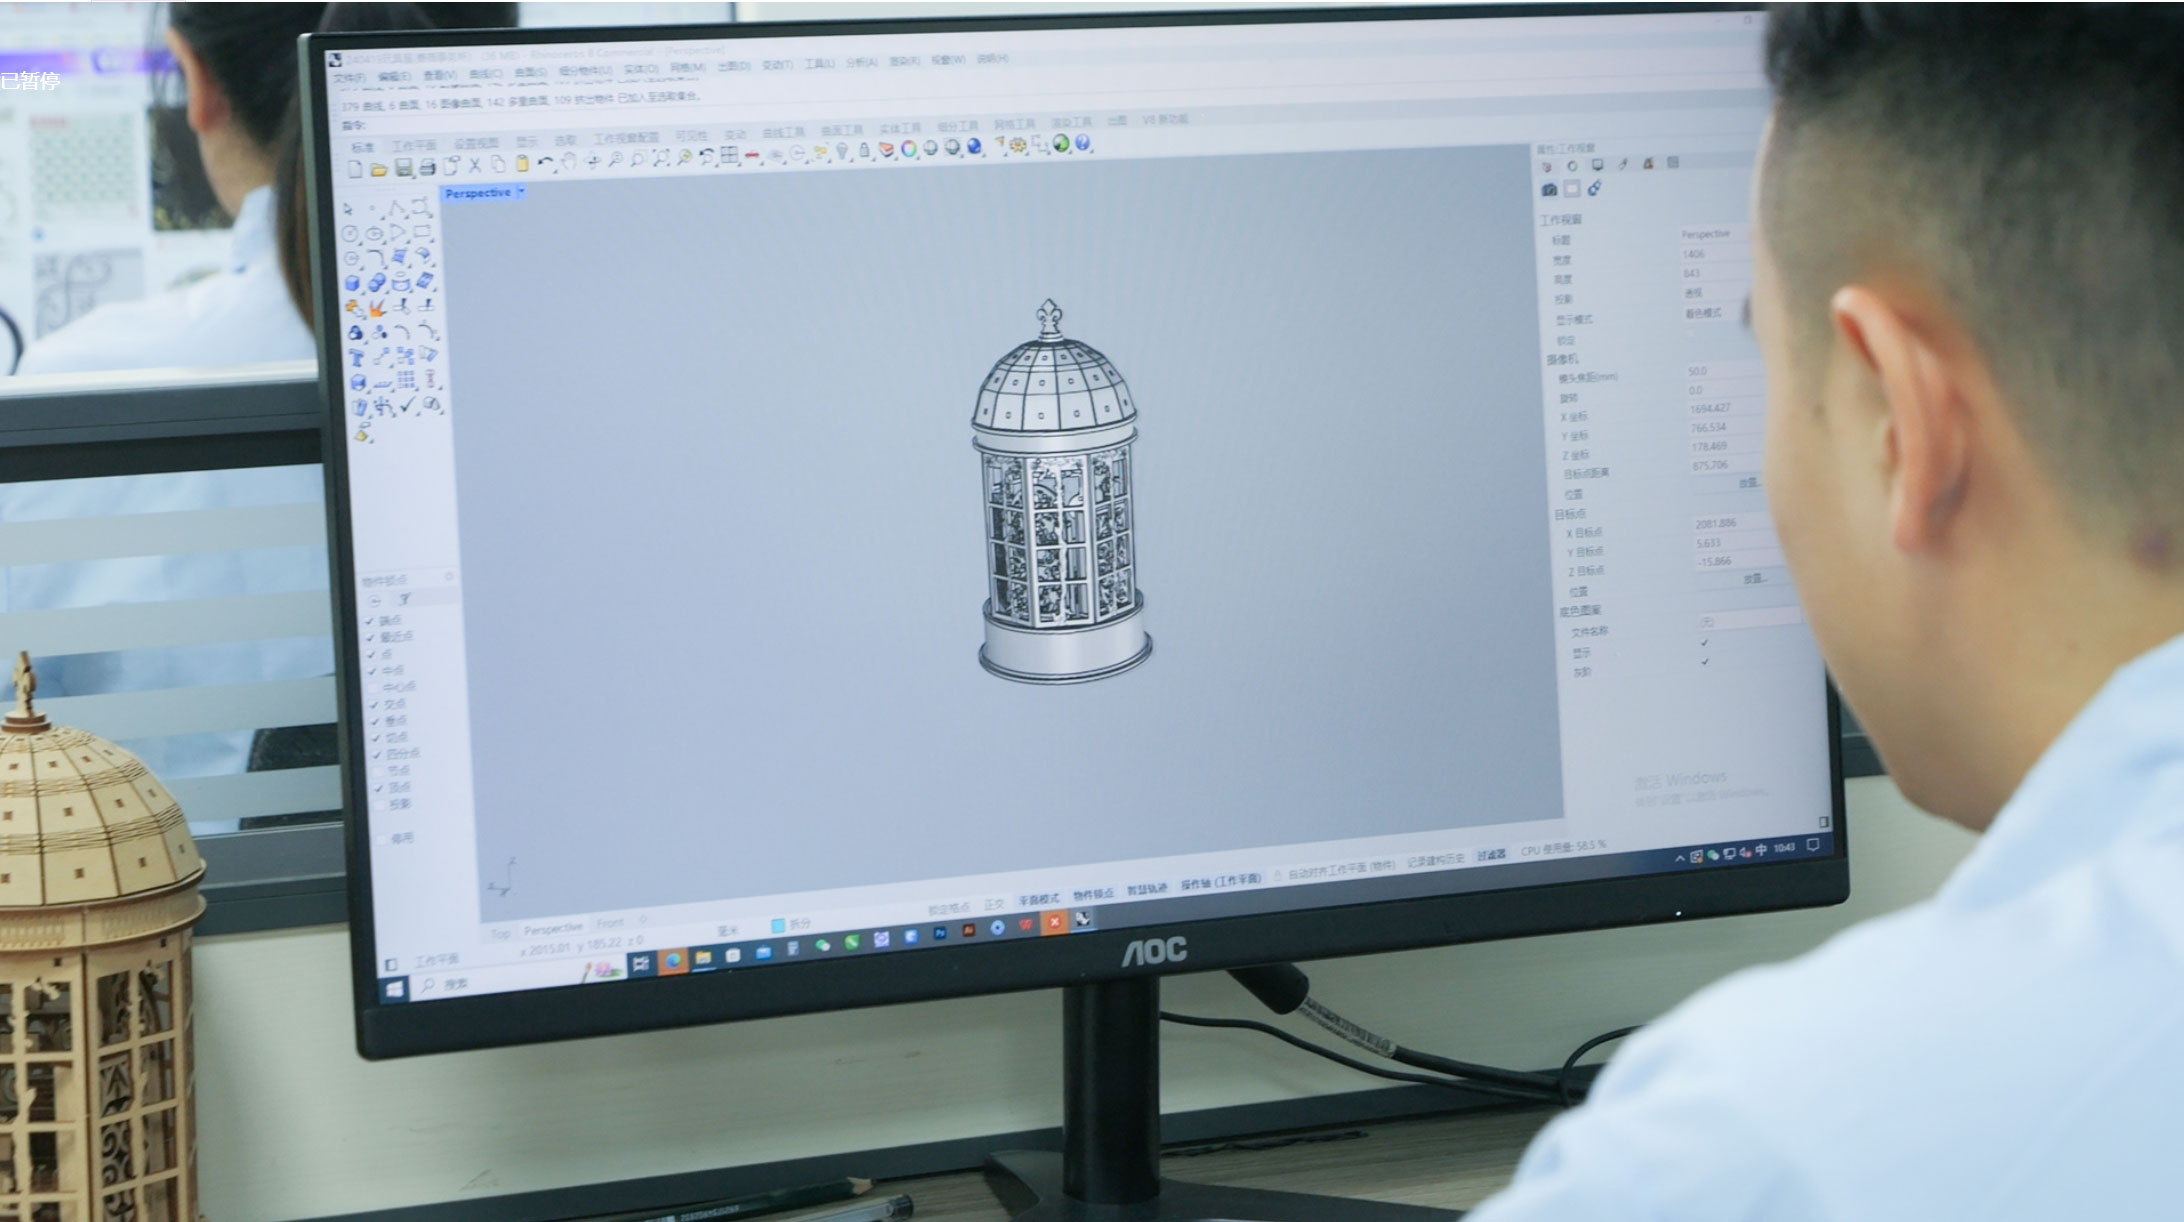Toggle the 停用 disable osnap checkbox

380,838
